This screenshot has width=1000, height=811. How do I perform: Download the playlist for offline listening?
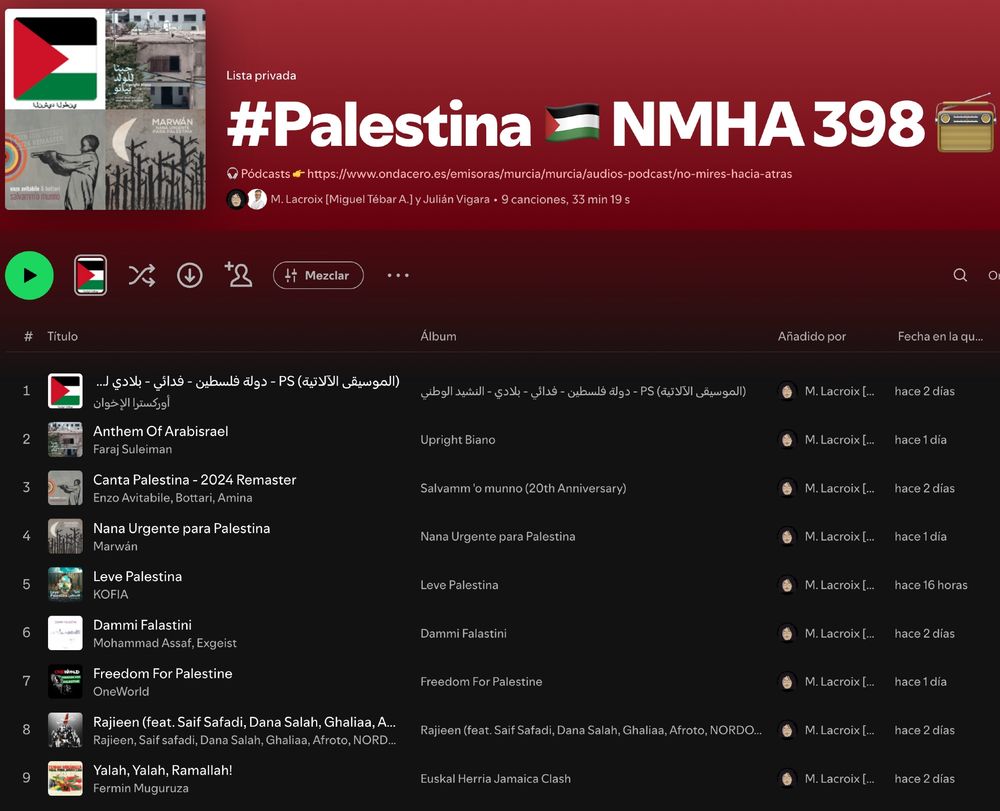click(x=189, y=275)
